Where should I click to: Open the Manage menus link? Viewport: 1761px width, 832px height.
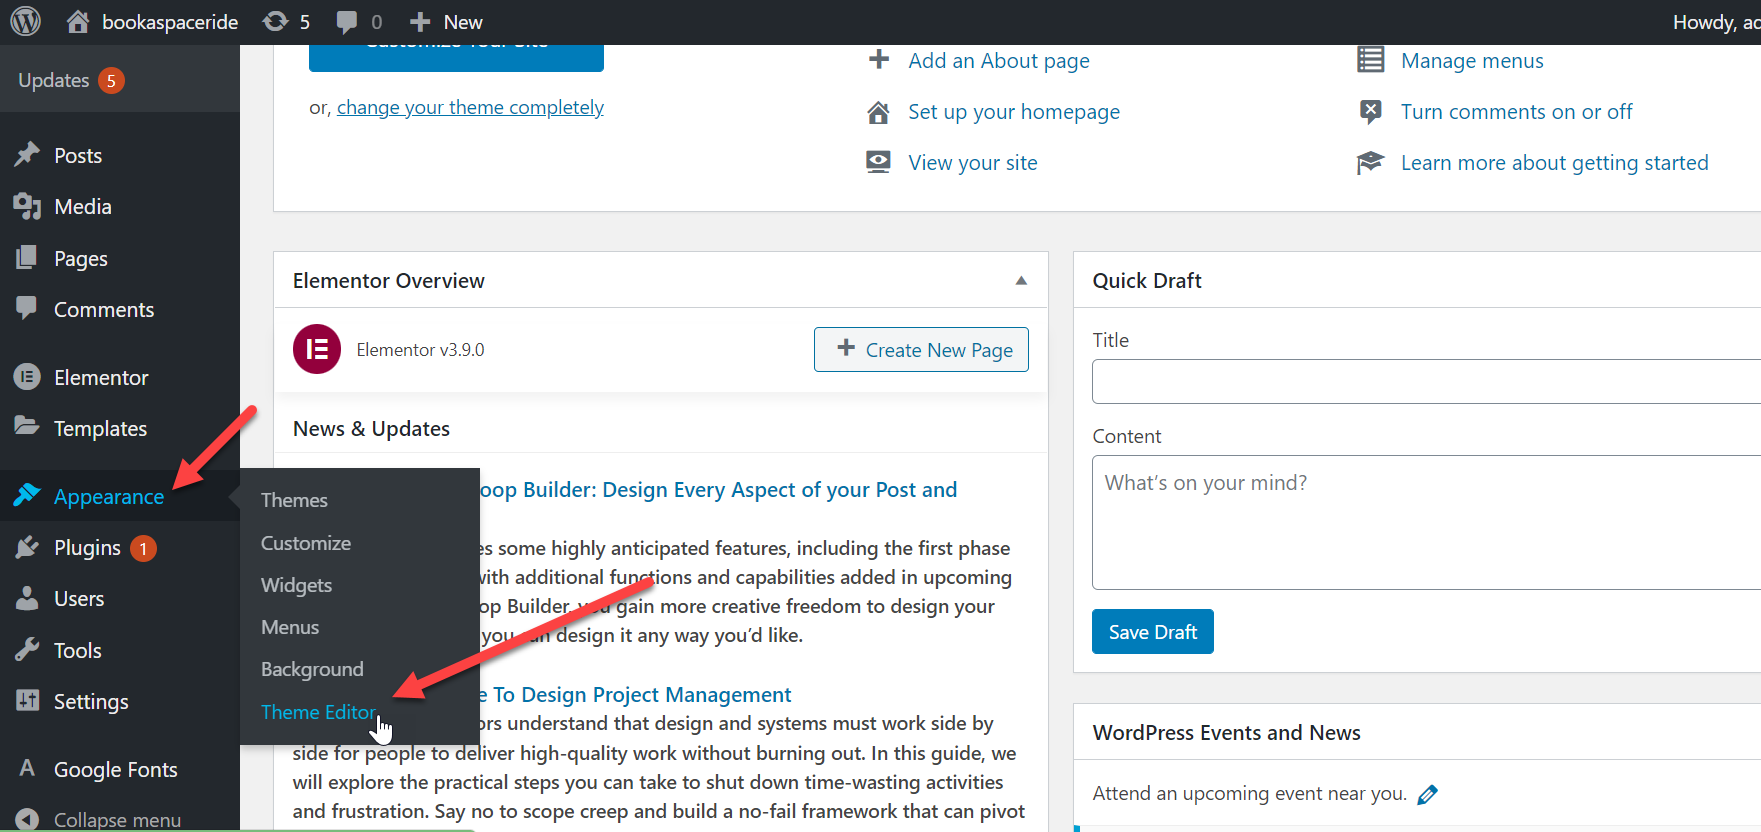click(1472, 61)
